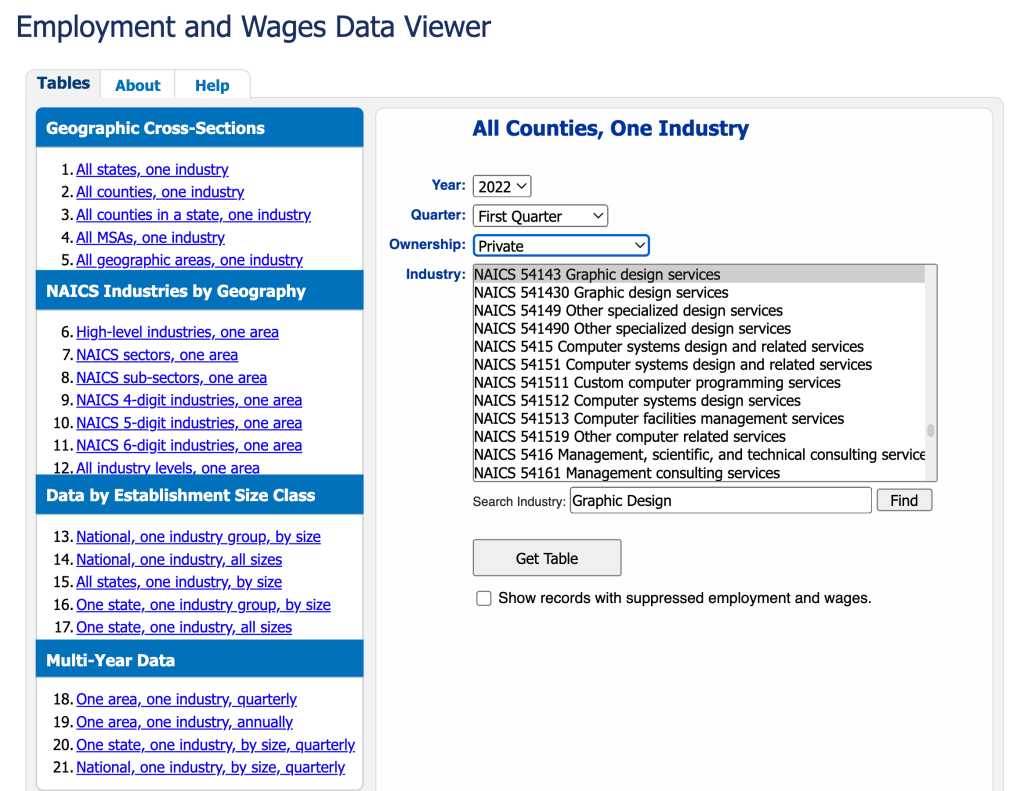The width and height of the screenshot is (1024, 791).
Task: Click the Search Industry text field
Action: coord(720,501)
